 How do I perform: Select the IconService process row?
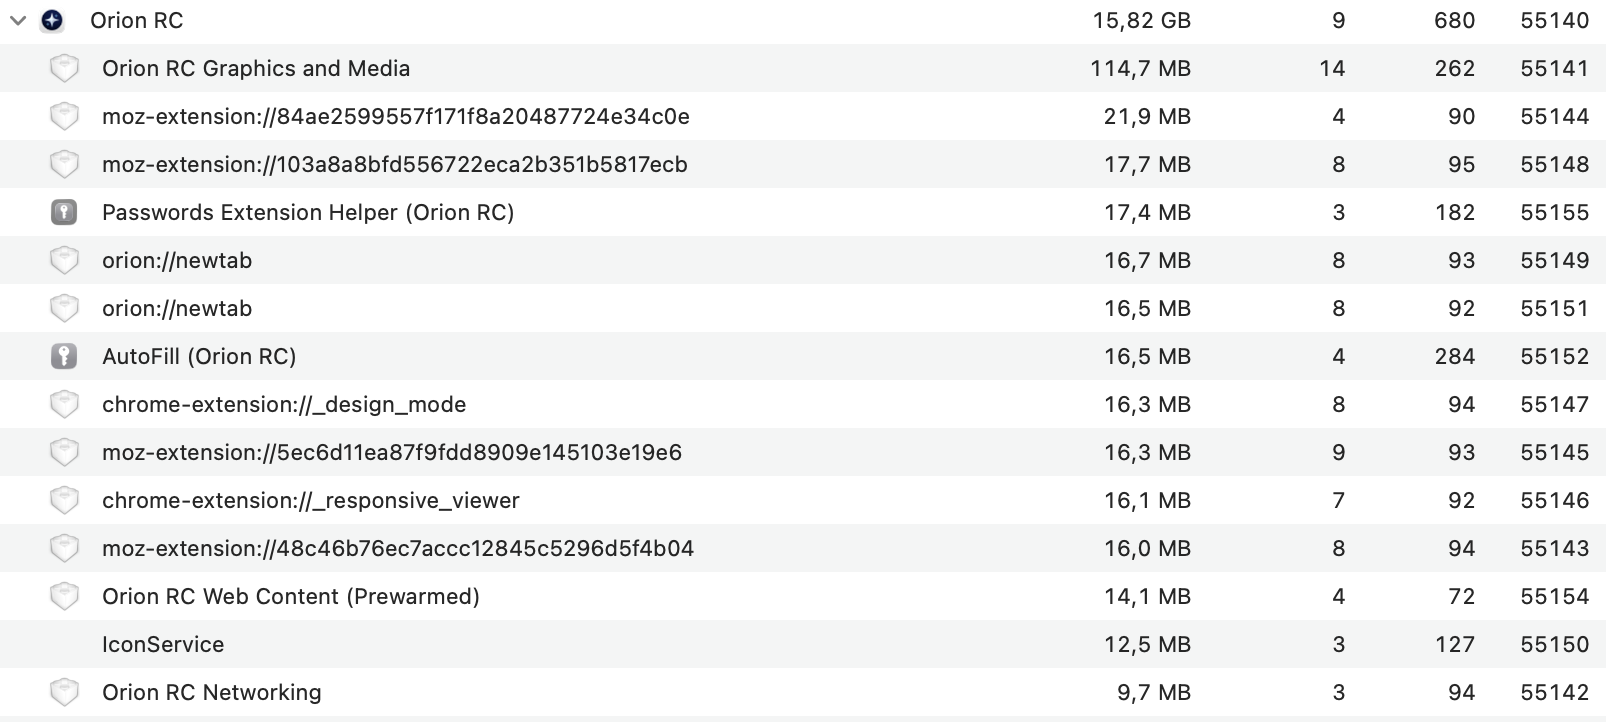tap(163, 644)
